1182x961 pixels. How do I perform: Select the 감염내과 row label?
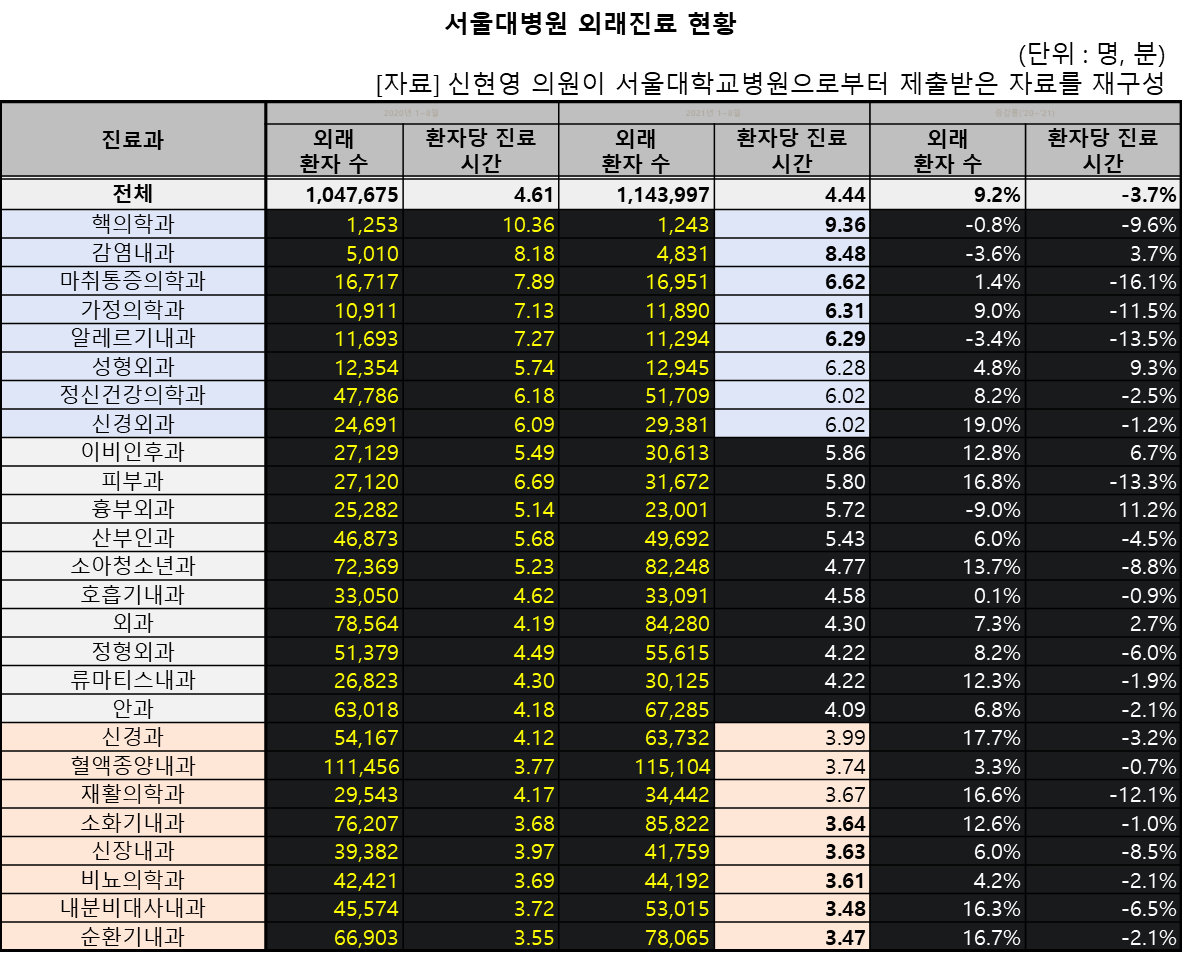pyautogui.click(x=133, y=253)
